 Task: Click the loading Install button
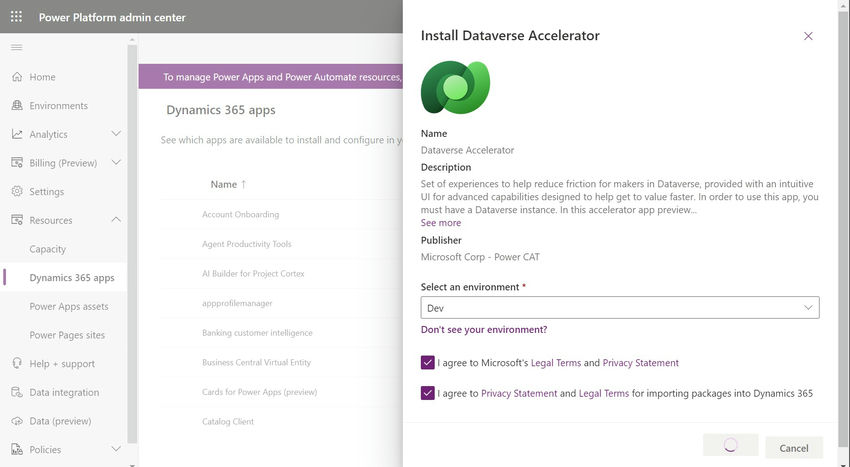pos(730,445)
